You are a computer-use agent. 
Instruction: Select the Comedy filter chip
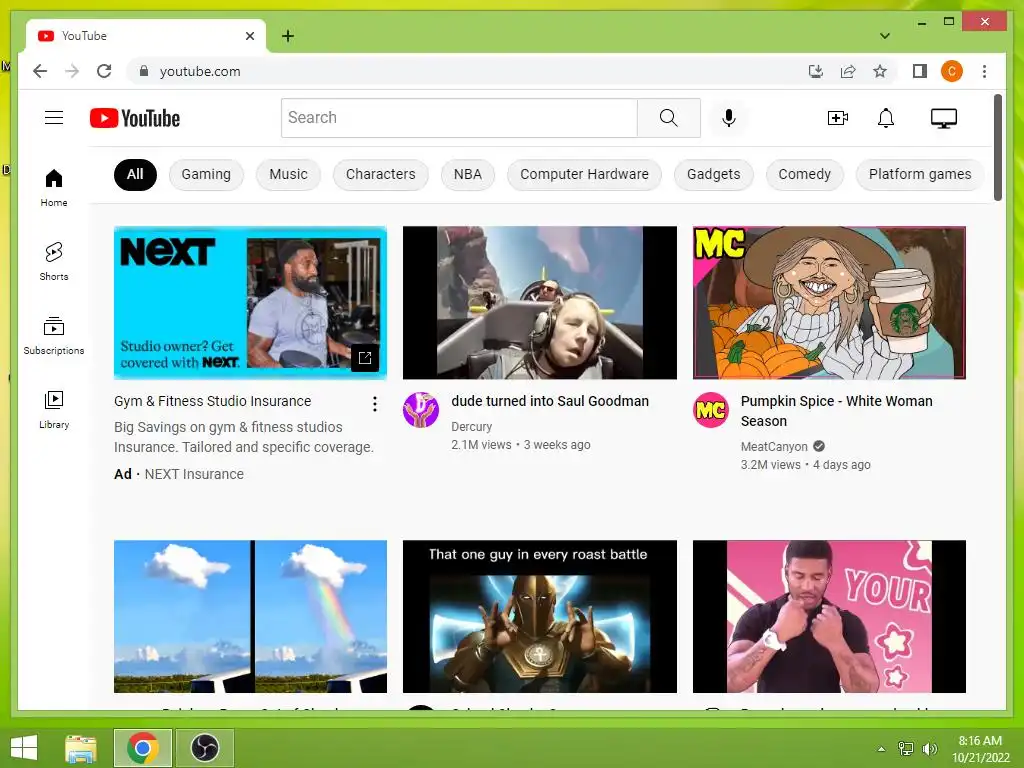(x=805, y=174)
